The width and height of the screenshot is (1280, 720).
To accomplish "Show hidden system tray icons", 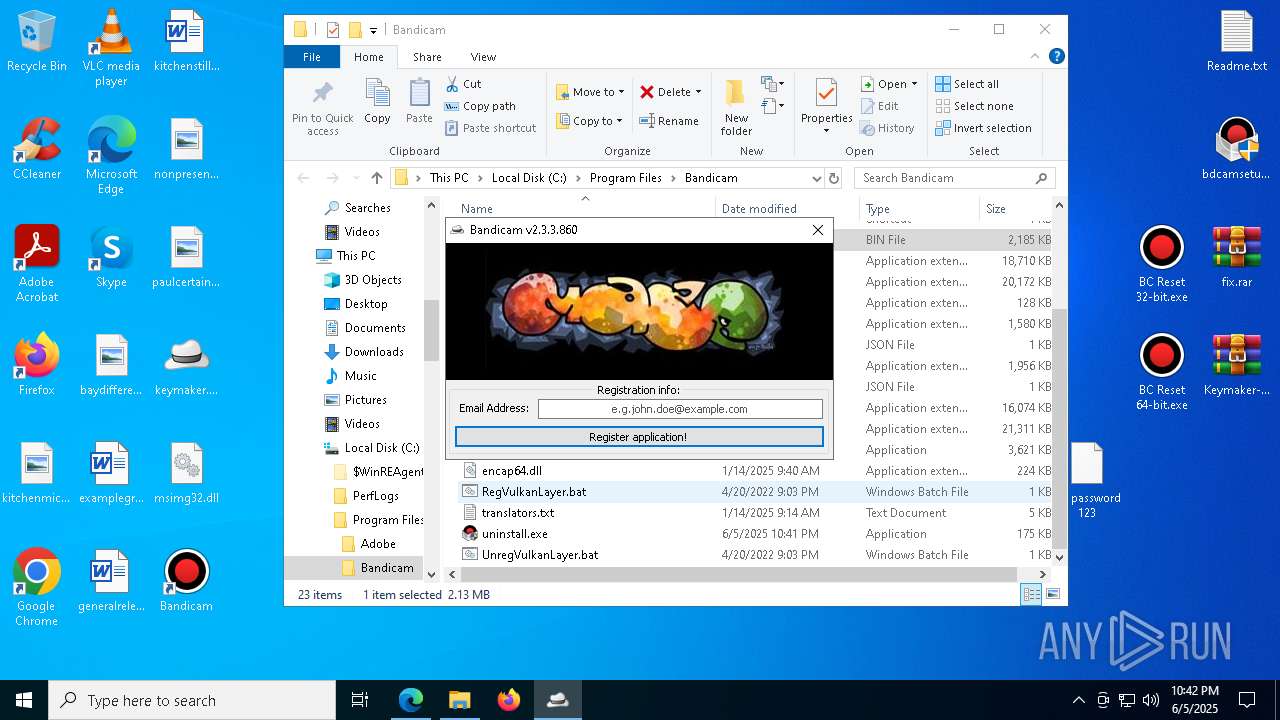I will click(1078, 700).
